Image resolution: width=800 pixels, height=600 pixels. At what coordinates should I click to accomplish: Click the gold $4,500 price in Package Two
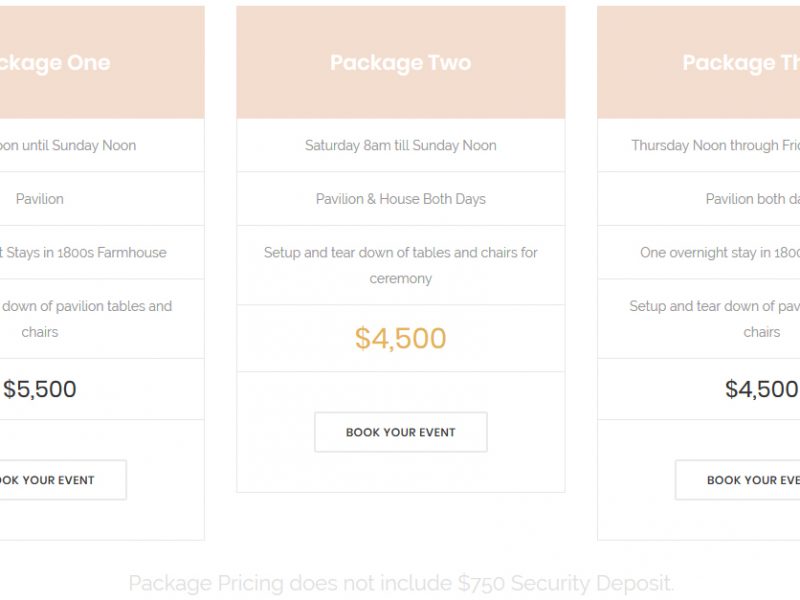click(x=401, y=338)
